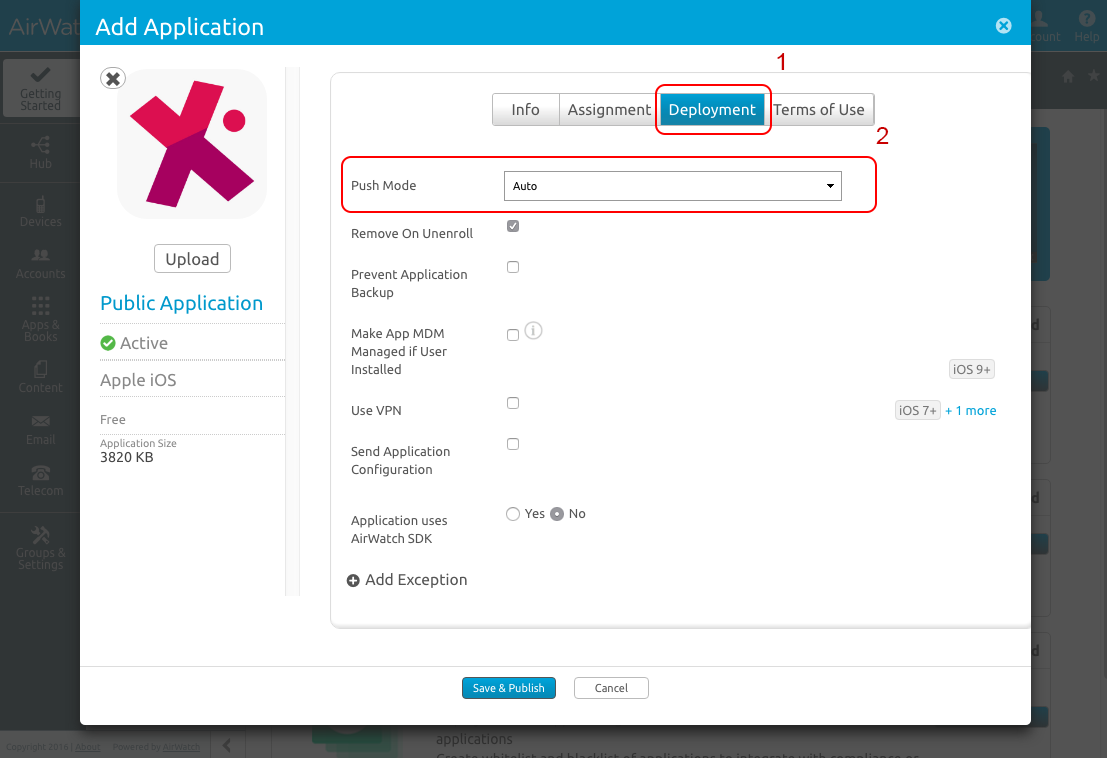Open Email in the sidebar

40,430
